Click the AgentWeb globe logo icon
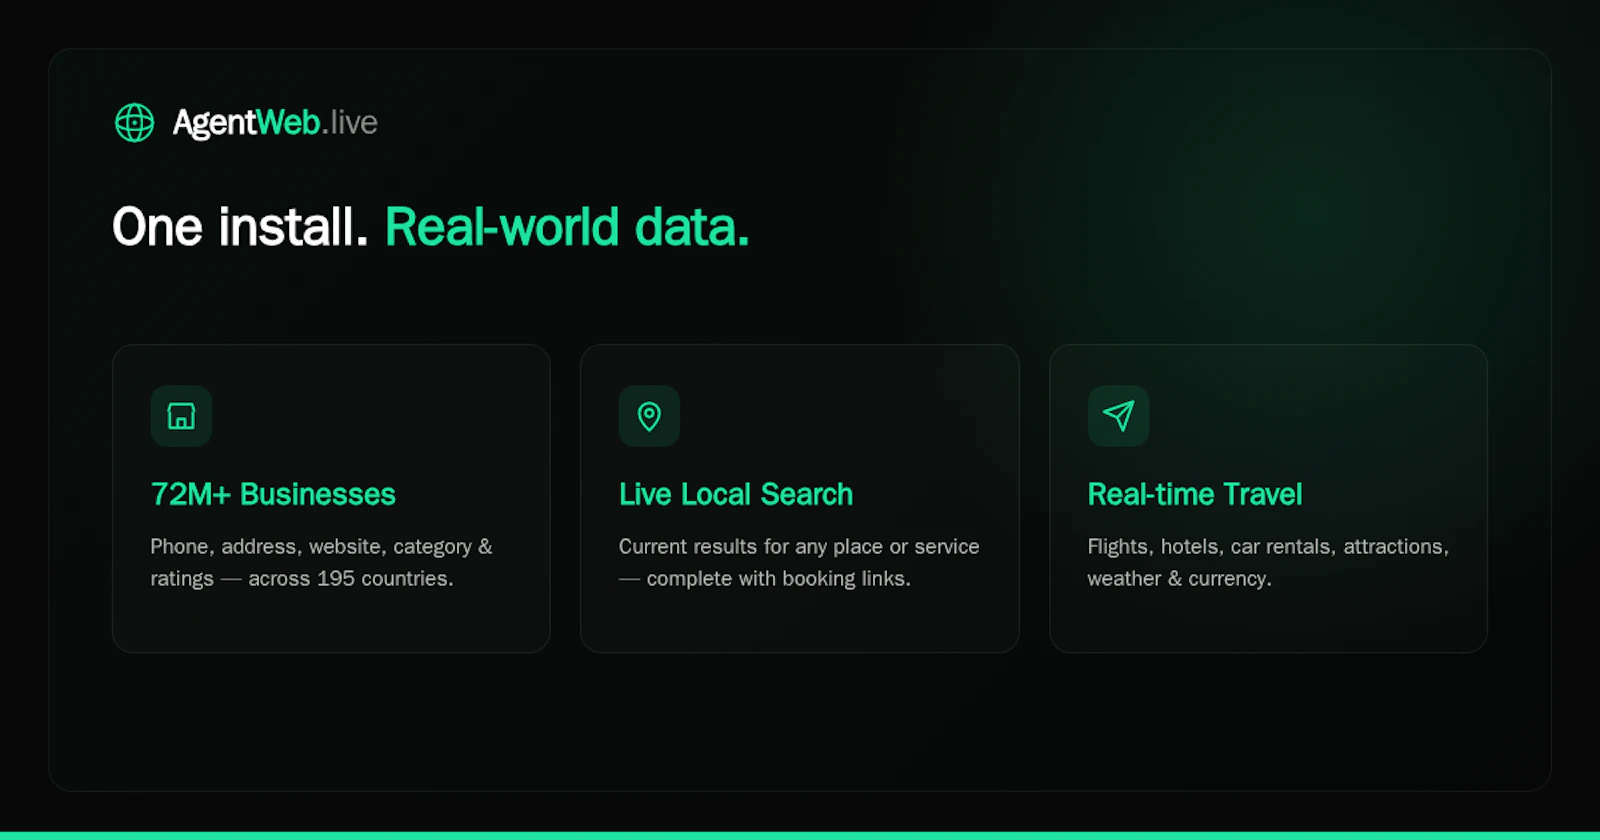The image size is (1600, 840). 135,123
